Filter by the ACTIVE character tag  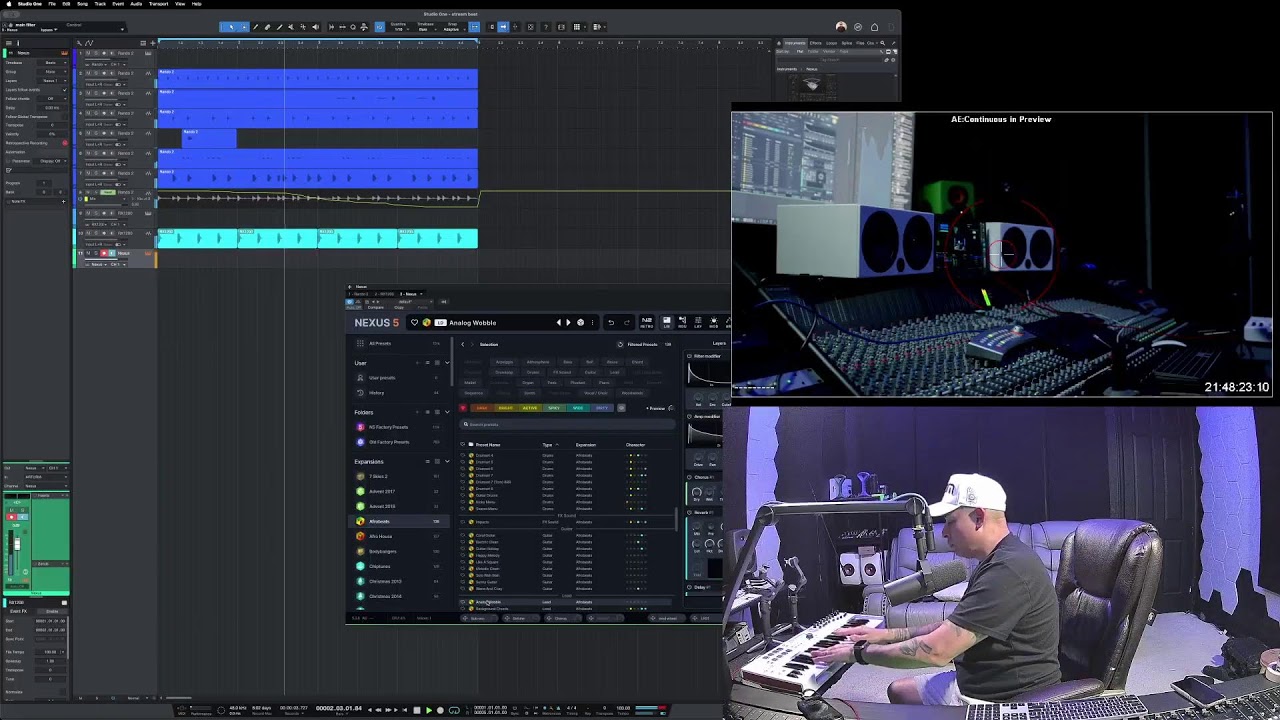(x=530, y=408)
